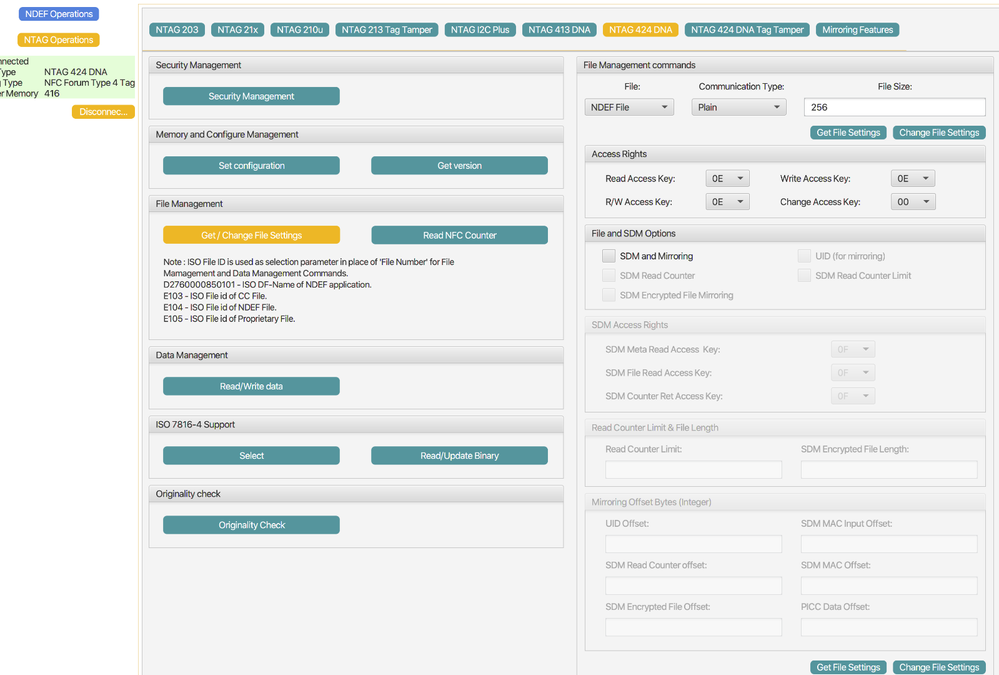Open the R/W Access Key dropdown
Screen dimensions: 999x675
pos(727,202)
